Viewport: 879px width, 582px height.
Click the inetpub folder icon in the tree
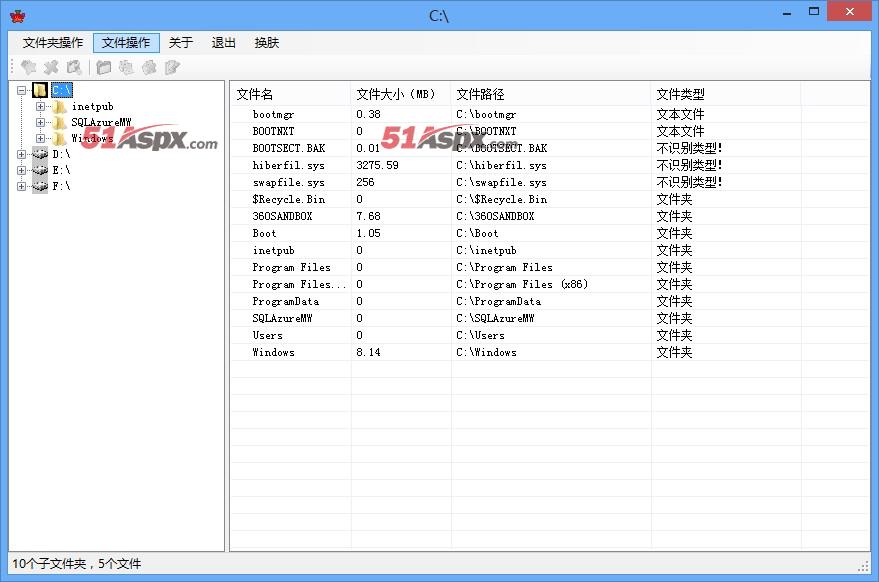[x=59, y=106]
